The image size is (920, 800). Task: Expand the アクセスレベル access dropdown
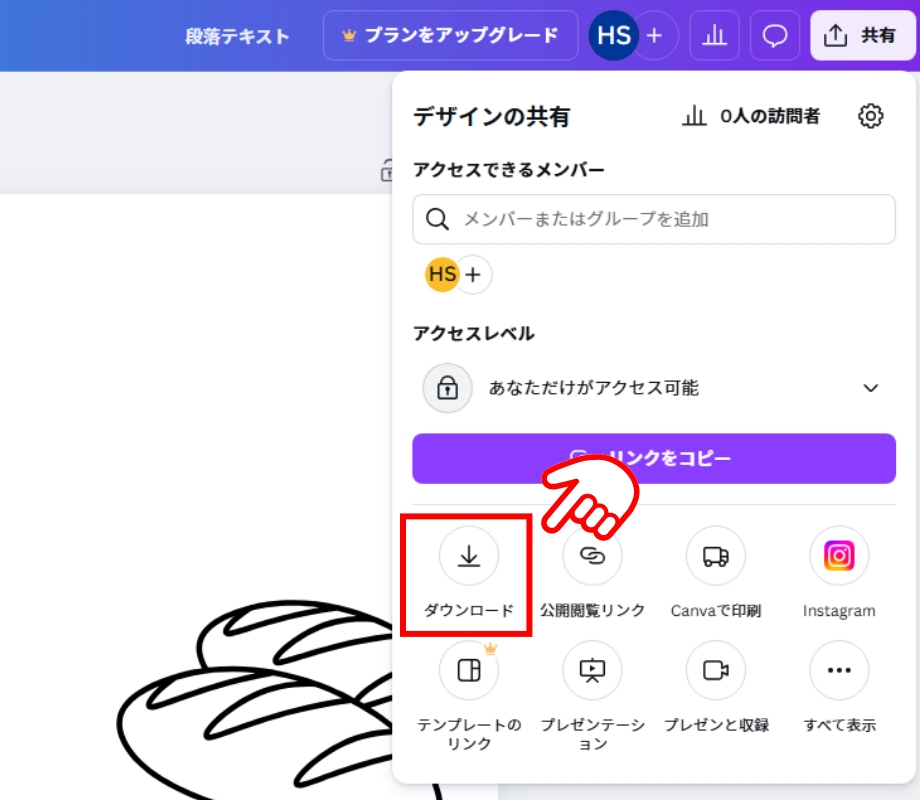pyautogui.click(x=869, y=388)
